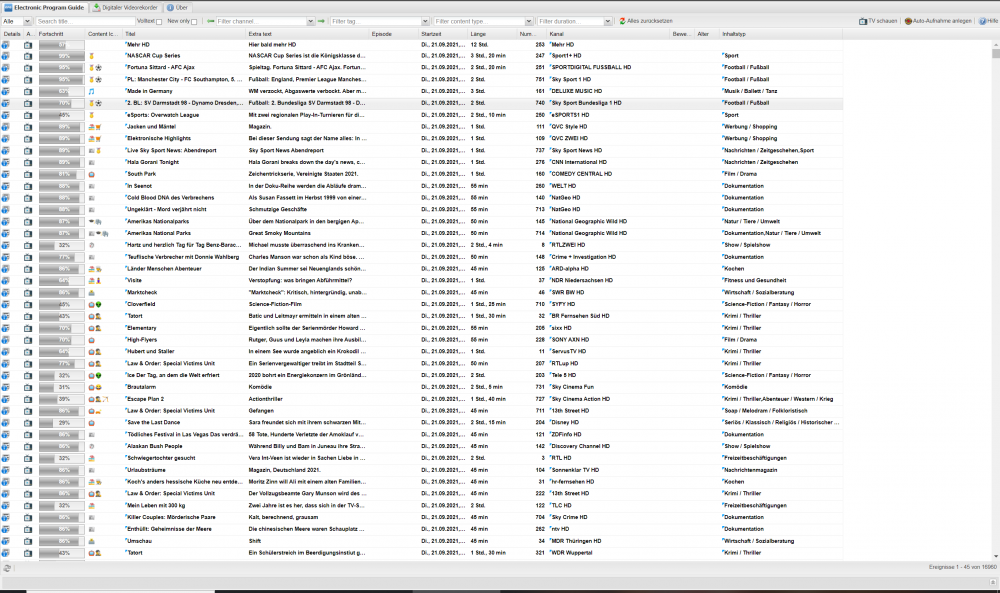Click in the Search title field
The width and height of the screenshot is (1000, 593).
tap(85, 21)
